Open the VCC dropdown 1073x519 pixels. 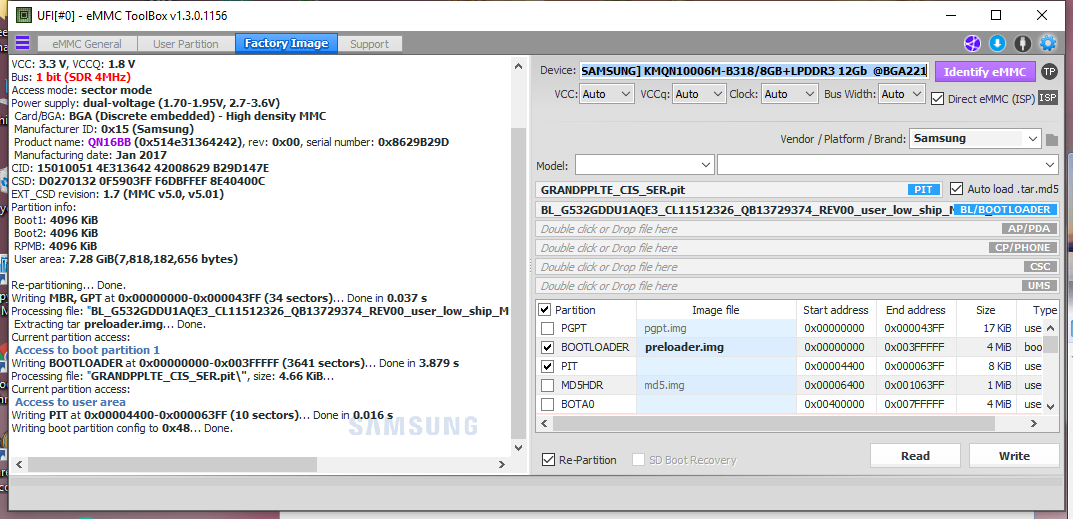point(607,94)
